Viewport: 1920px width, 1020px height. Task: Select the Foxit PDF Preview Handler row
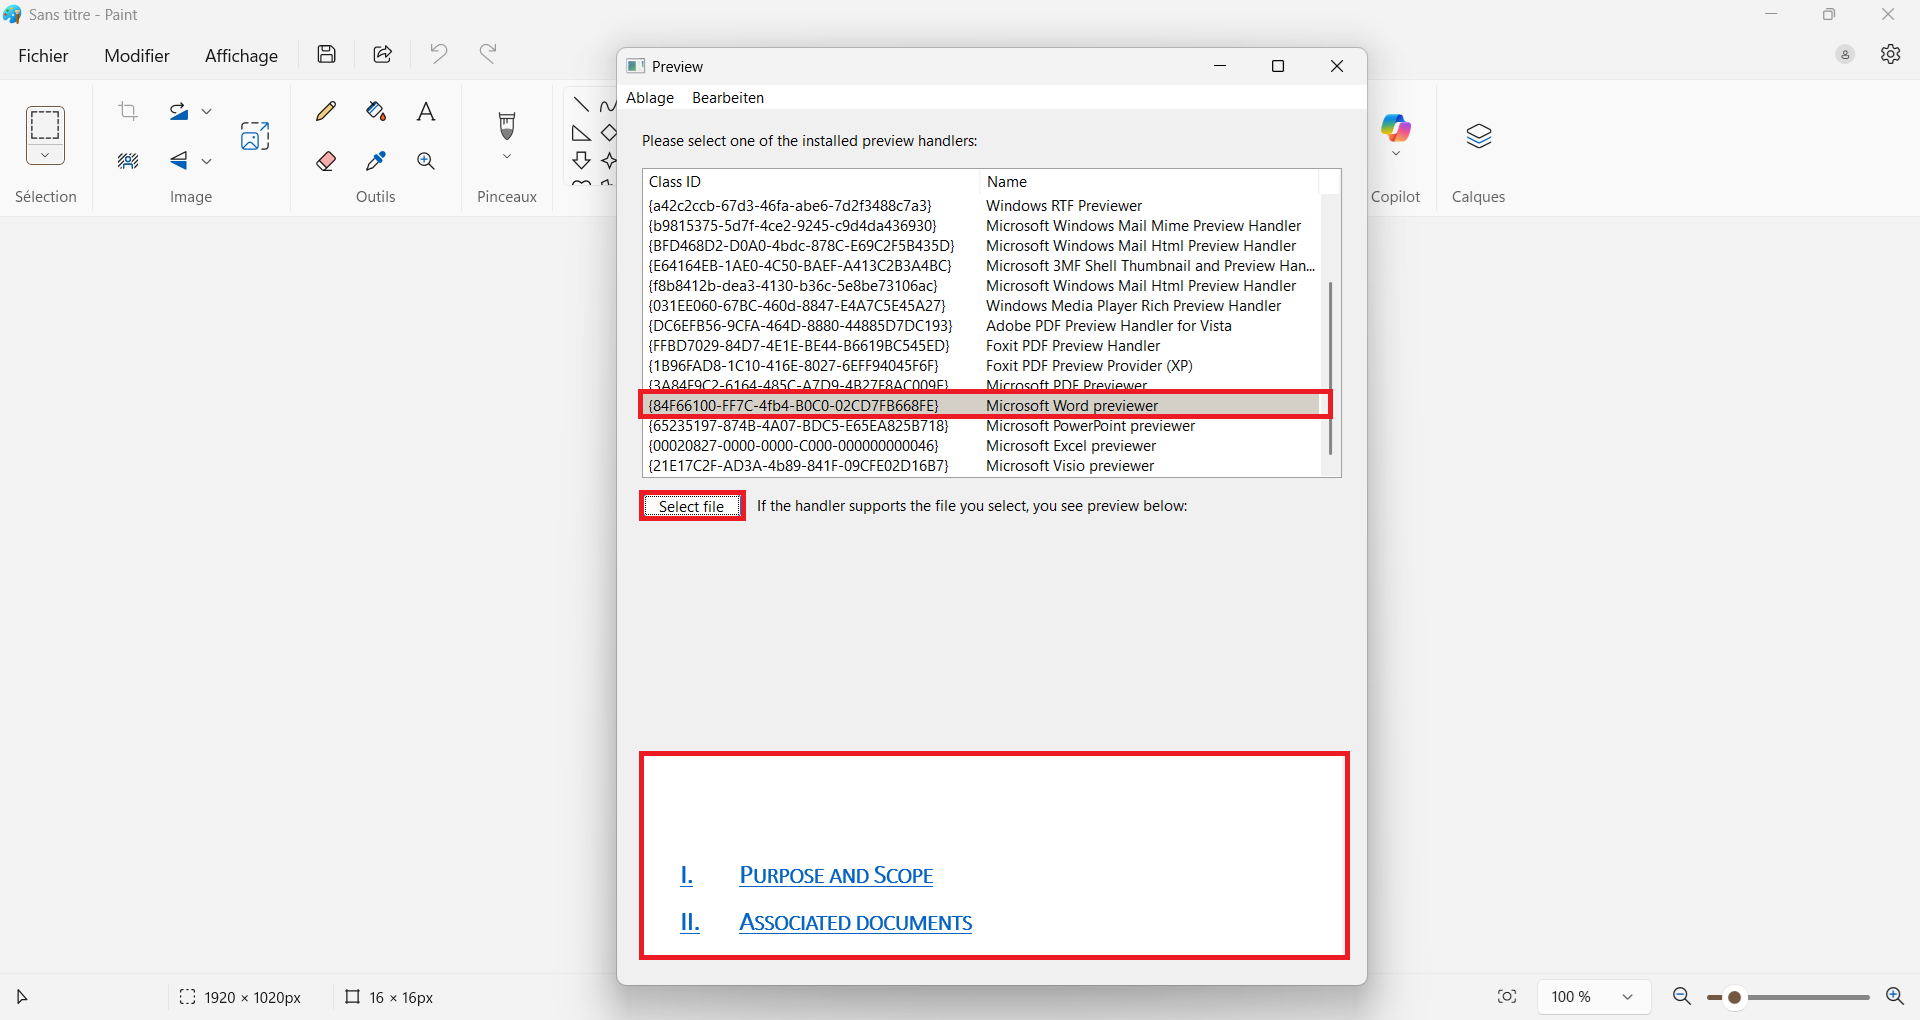point(982,346)
